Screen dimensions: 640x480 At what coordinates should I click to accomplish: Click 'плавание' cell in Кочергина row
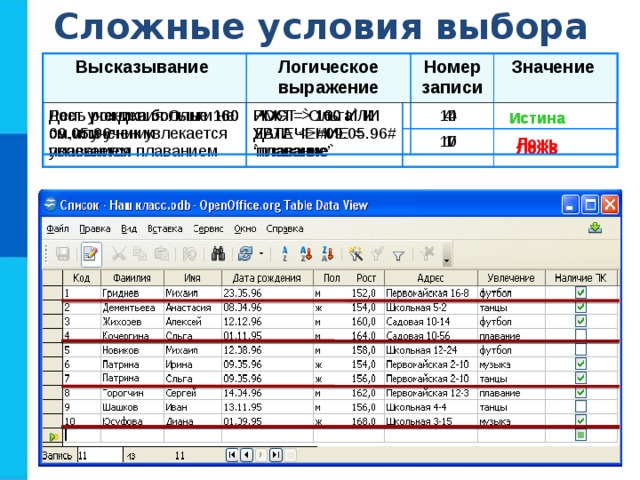(511, 336)
